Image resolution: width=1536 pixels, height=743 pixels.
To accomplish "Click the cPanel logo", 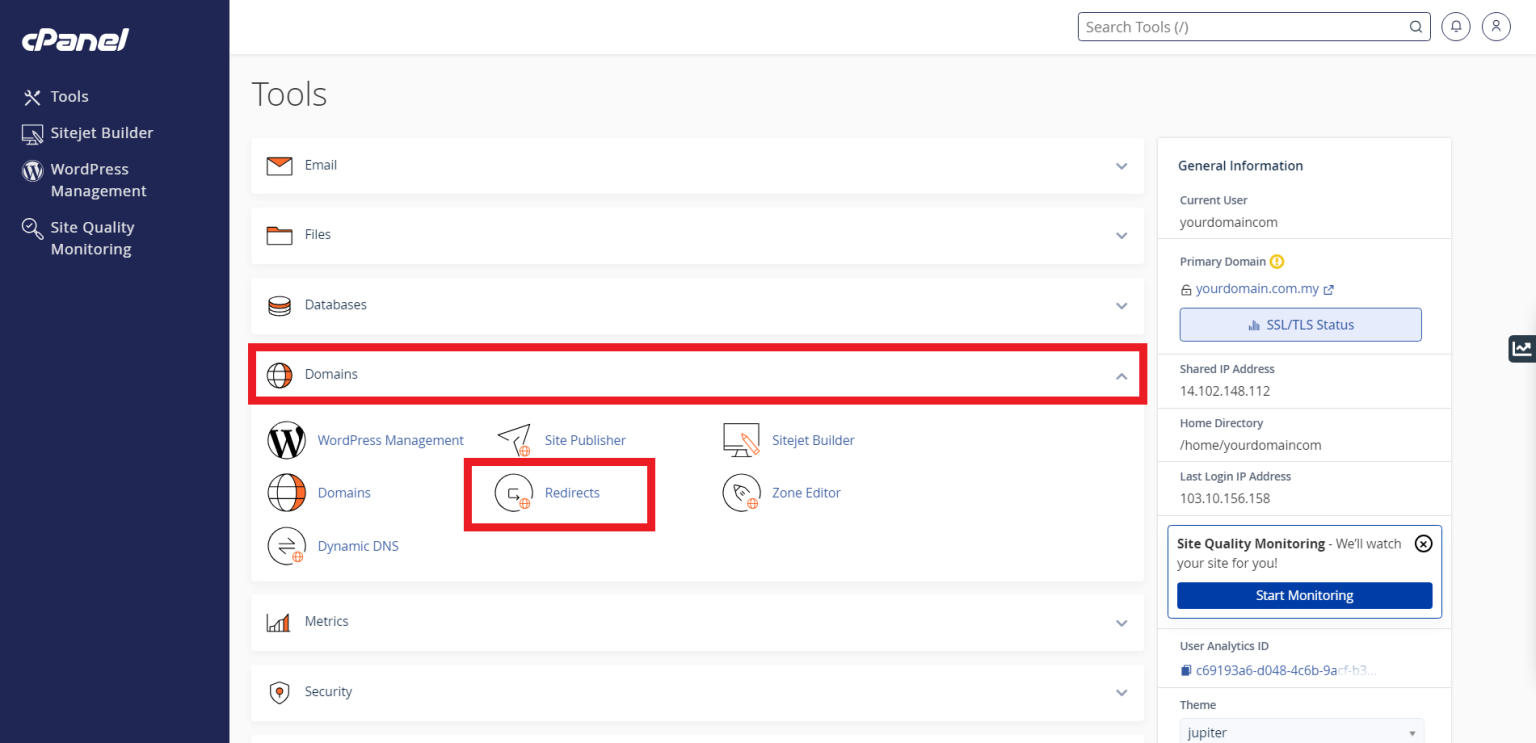I will tap(74, 39).
